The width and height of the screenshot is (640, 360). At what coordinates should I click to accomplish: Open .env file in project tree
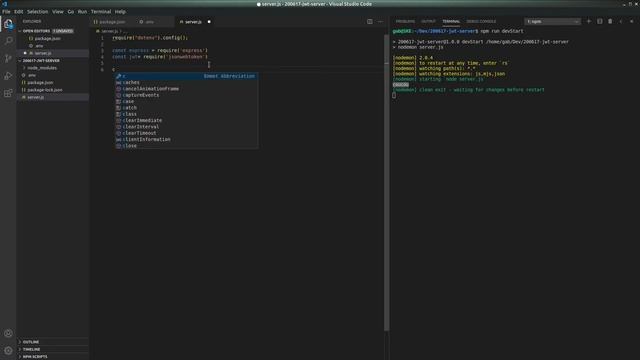pos(53,75)
